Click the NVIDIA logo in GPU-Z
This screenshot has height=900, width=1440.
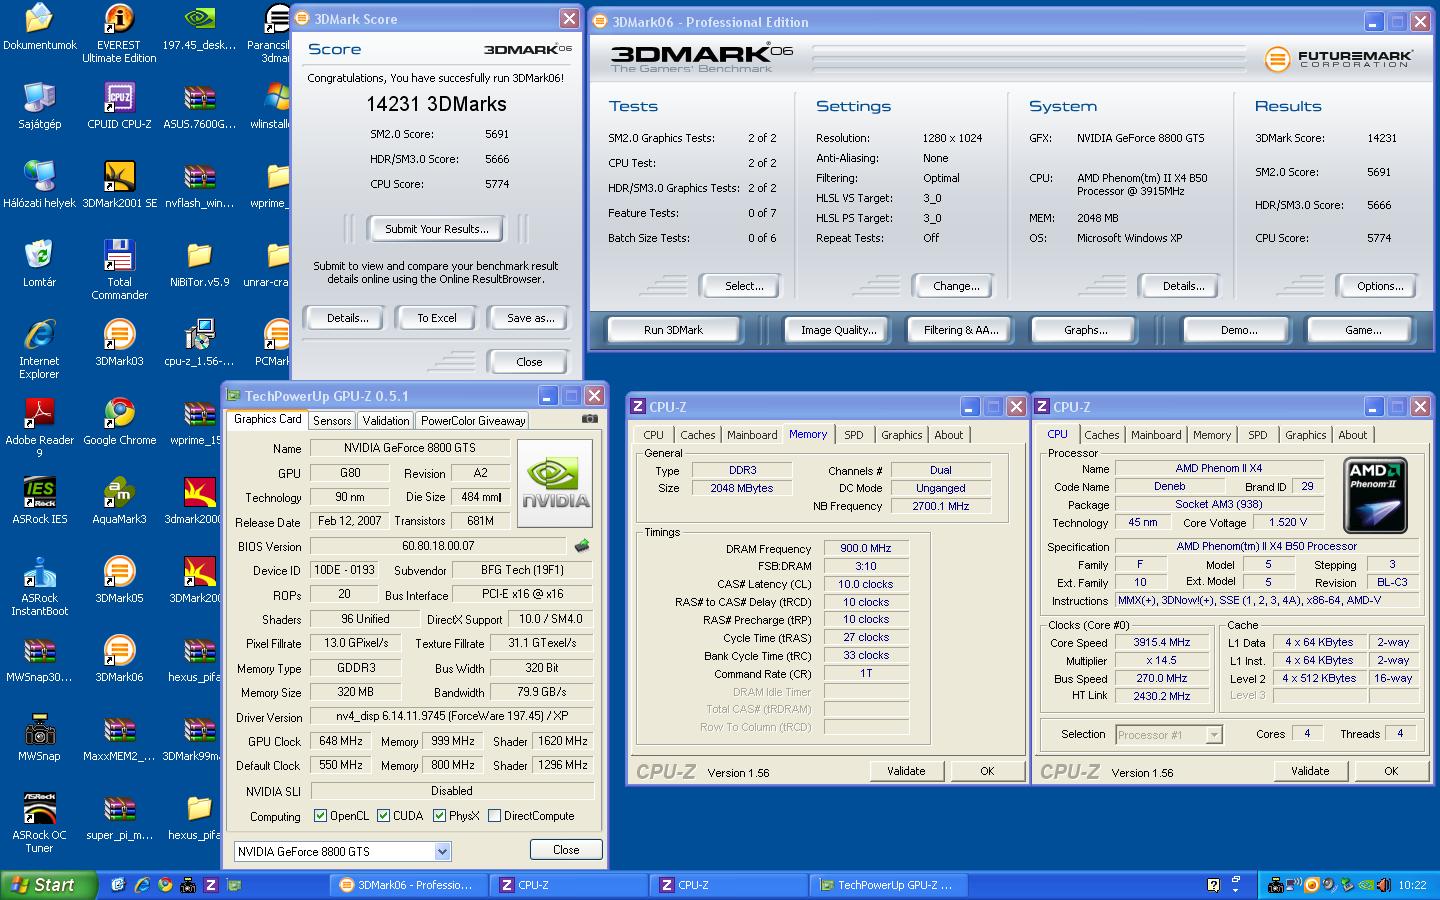[555, 483]
